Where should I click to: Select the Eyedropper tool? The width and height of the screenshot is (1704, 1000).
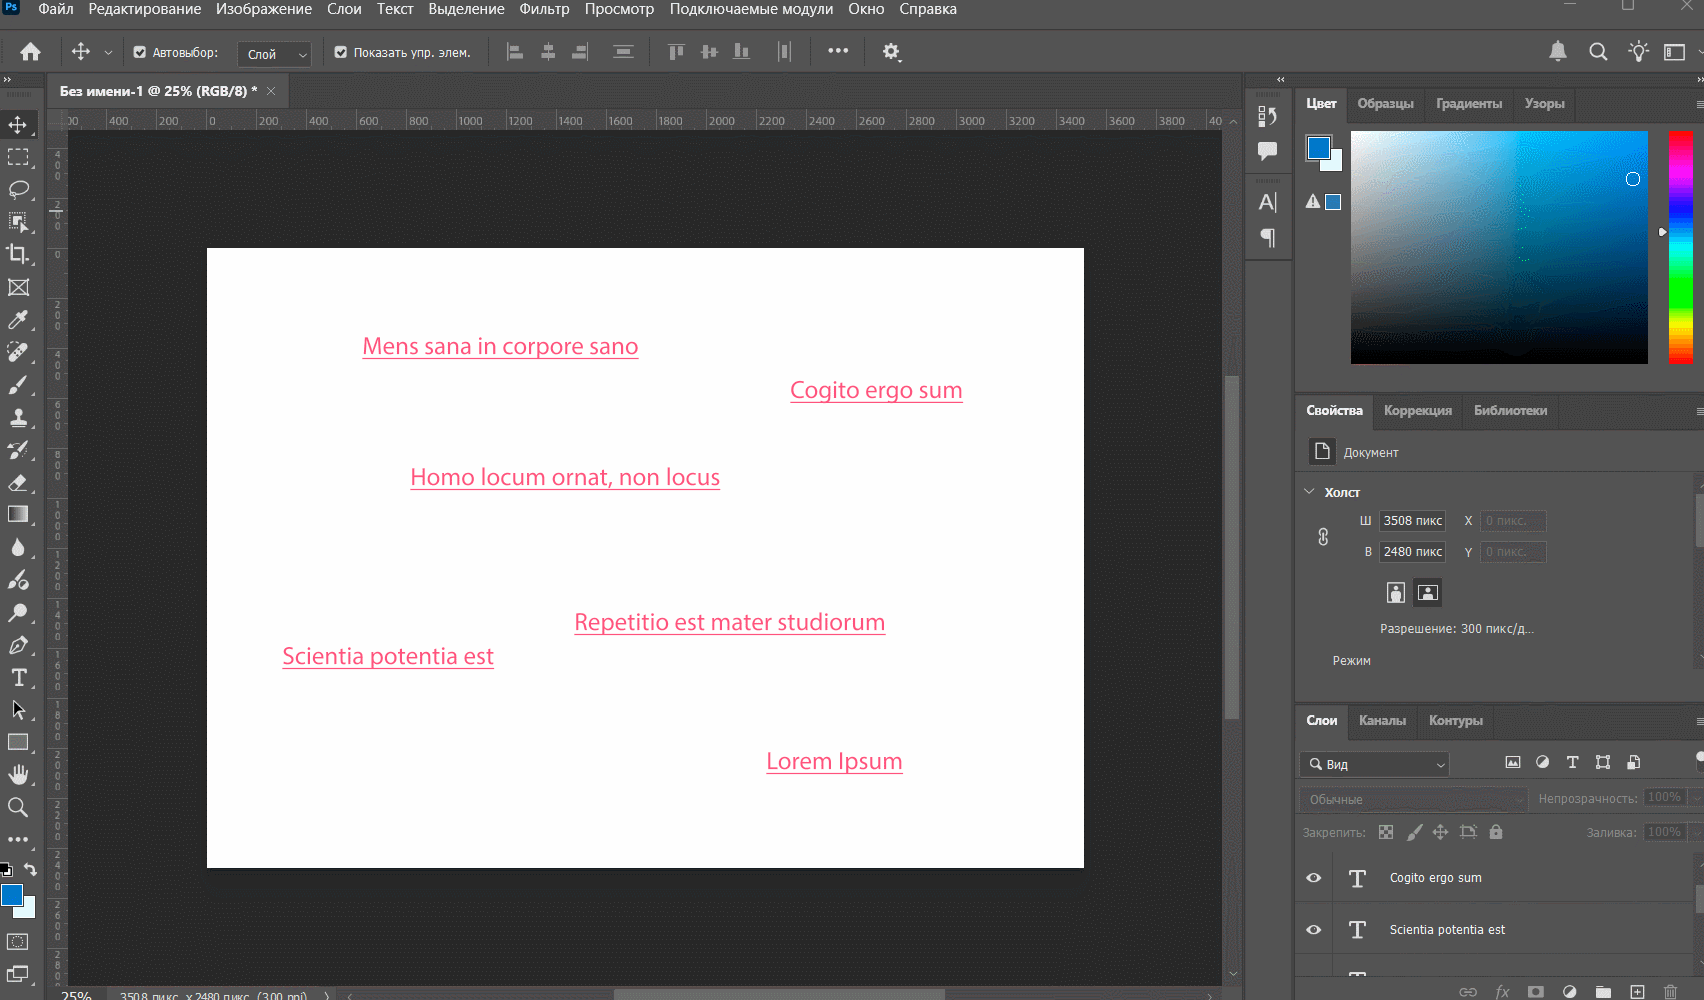tap(18, 320)
